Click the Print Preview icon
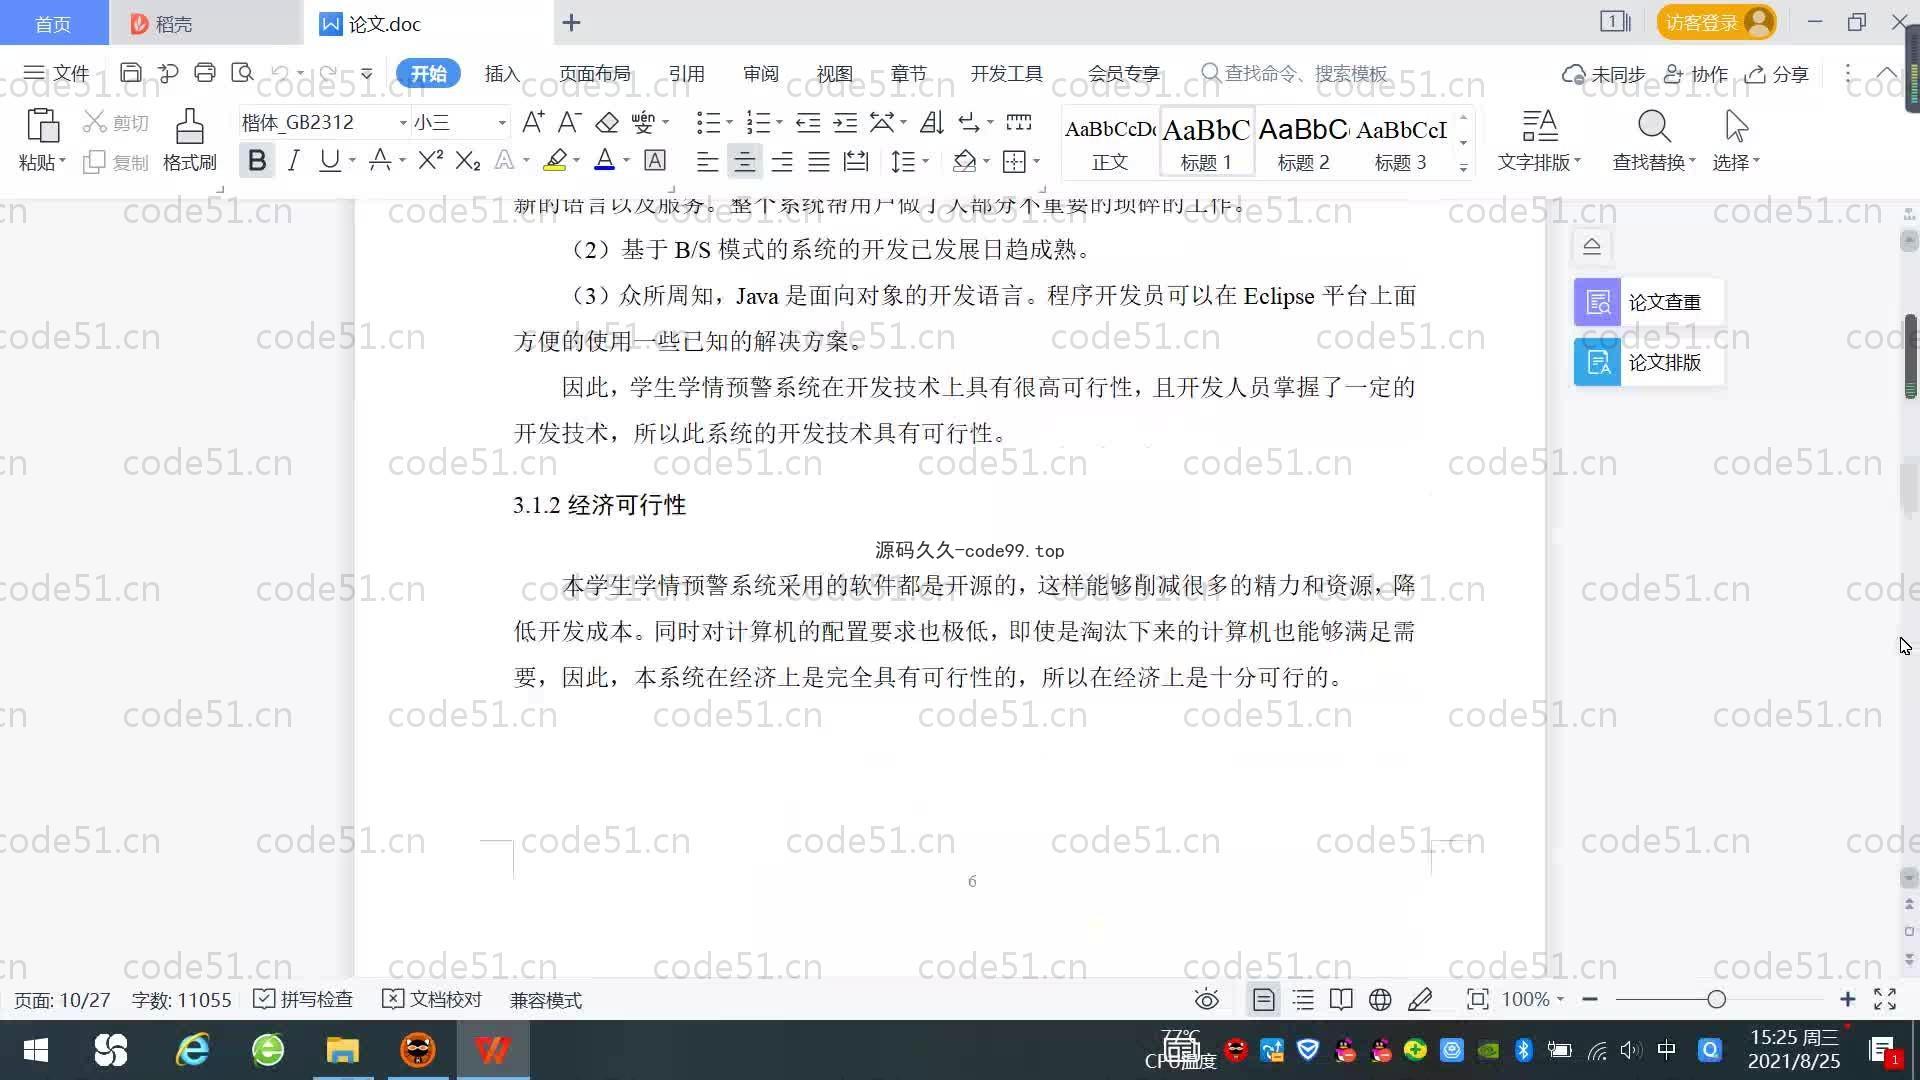The height and width of the screenshot is (1080, 1920). 242,73
